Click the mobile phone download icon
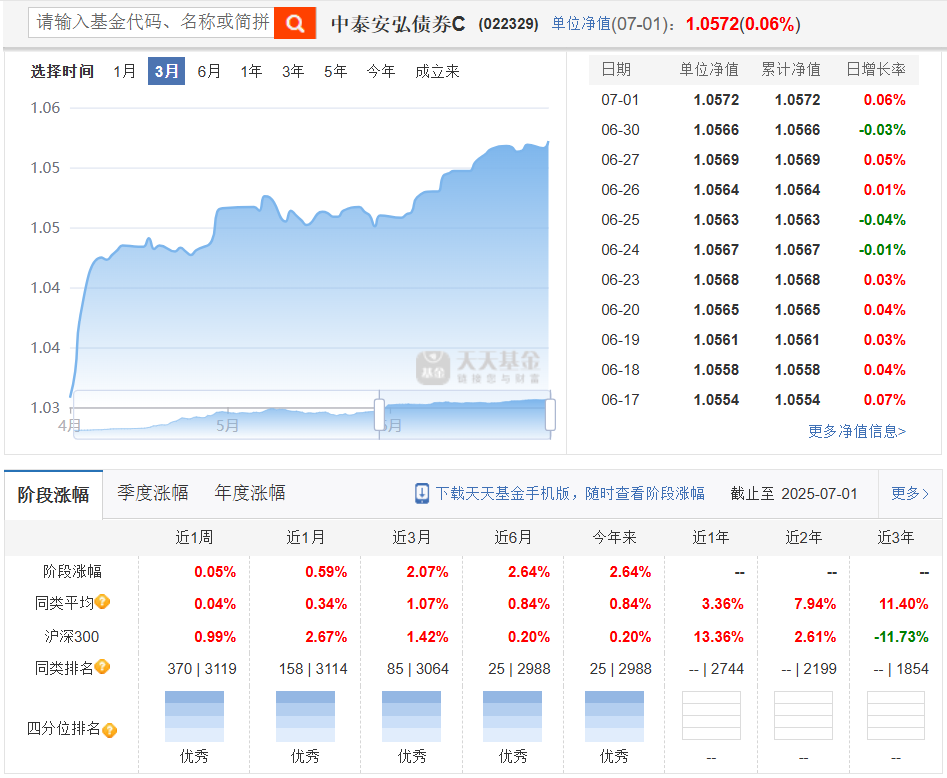947x778 pixels. click(422, 493)
